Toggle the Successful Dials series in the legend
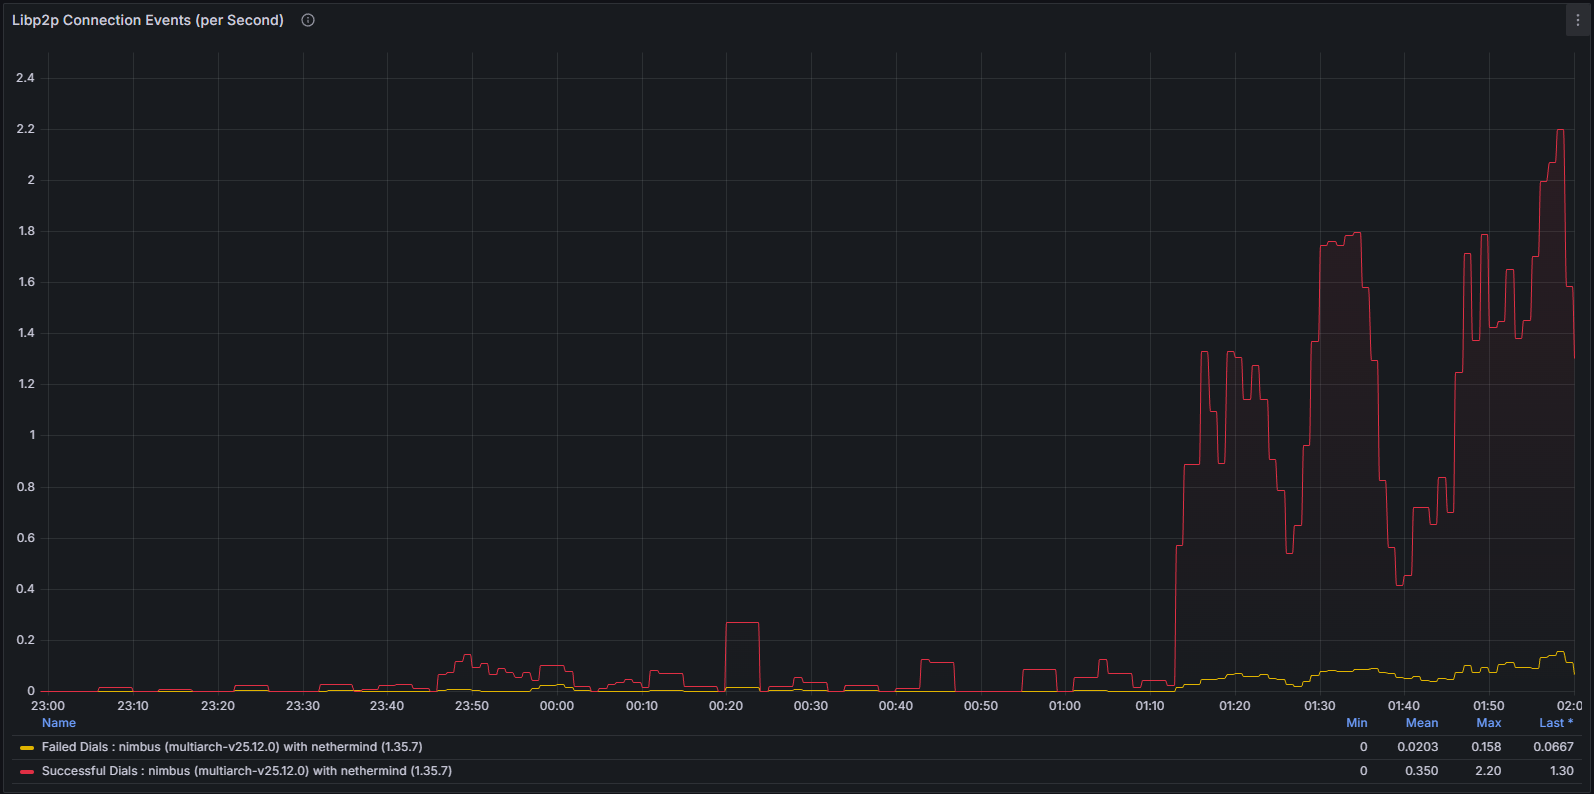Image resolution: width=1594 pixels, height=794 pixels. (246, 771)
